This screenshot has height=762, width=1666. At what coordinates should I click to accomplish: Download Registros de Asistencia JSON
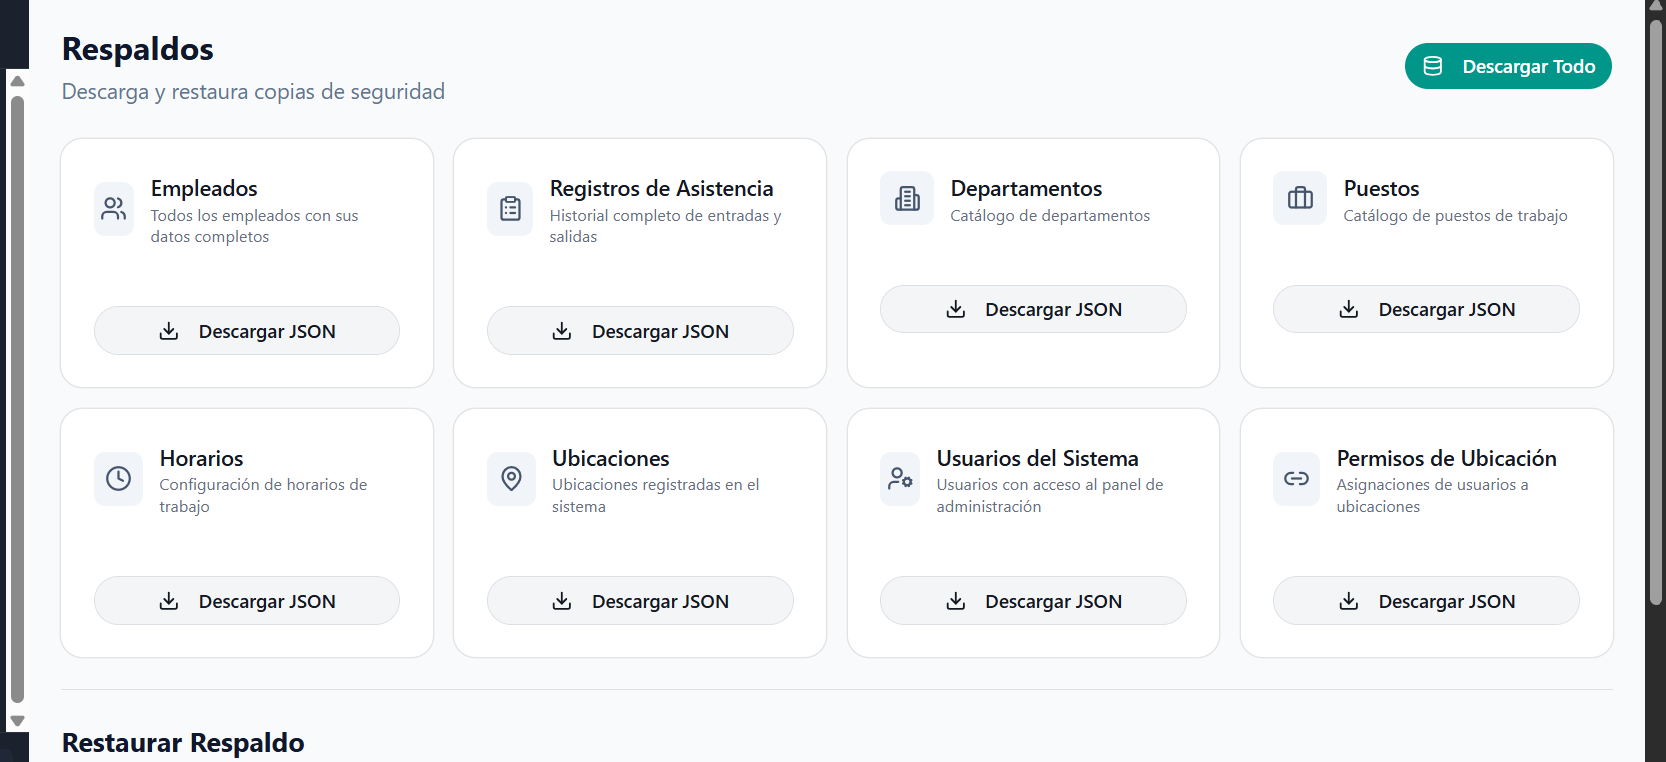pyautogui.click(x=640, y=331)
